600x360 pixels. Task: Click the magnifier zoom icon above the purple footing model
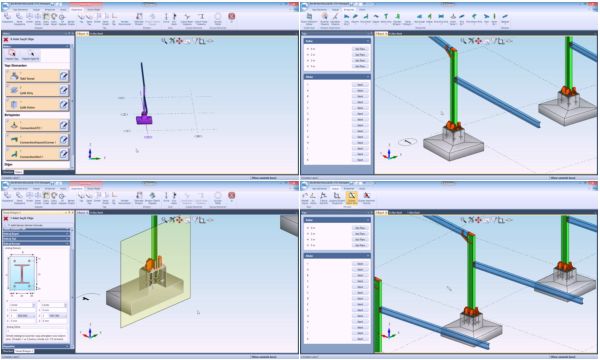[x=164, y=41]
